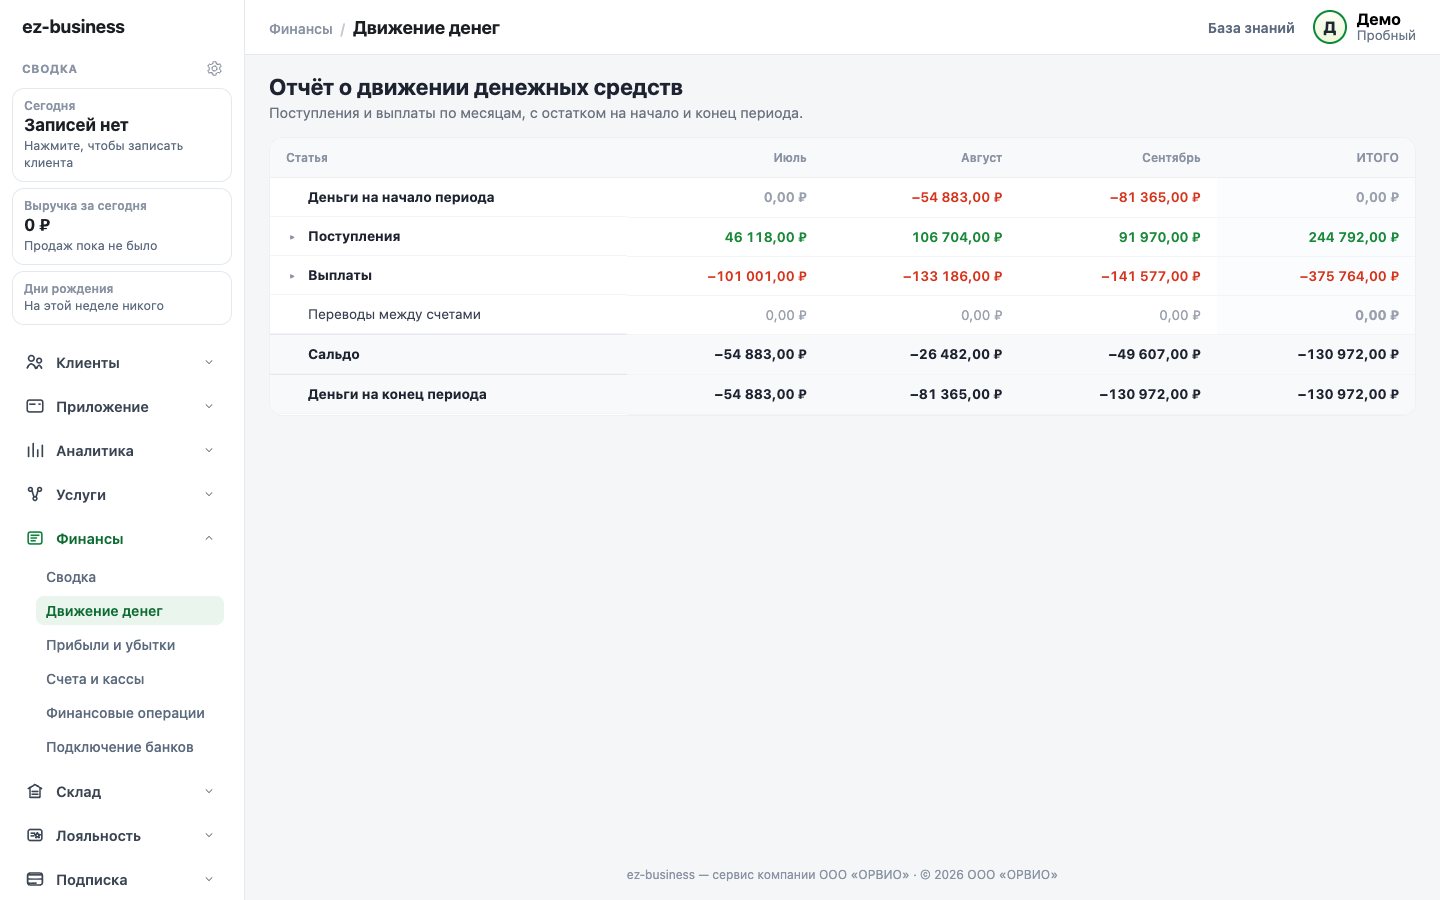Click the Финансы breadcrumb link
Viewport: 1440px width, 900px height.
pyautogui.click(x=301, y=29)
